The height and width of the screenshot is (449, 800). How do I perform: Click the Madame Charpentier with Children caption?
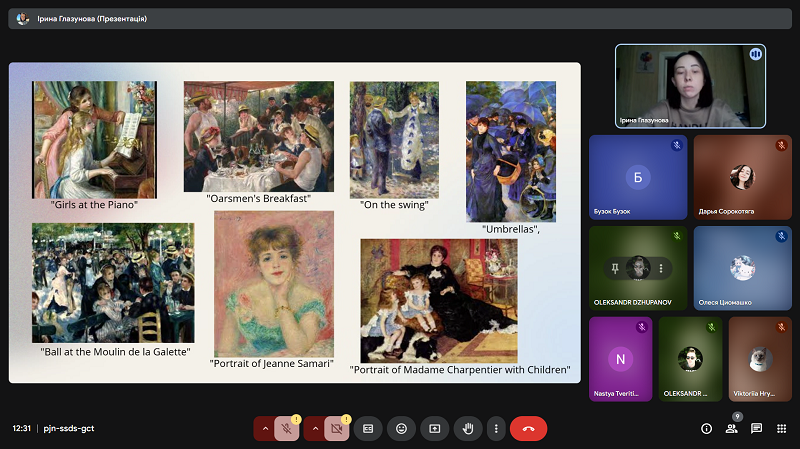pyautogui.click(x=460, y=369)
